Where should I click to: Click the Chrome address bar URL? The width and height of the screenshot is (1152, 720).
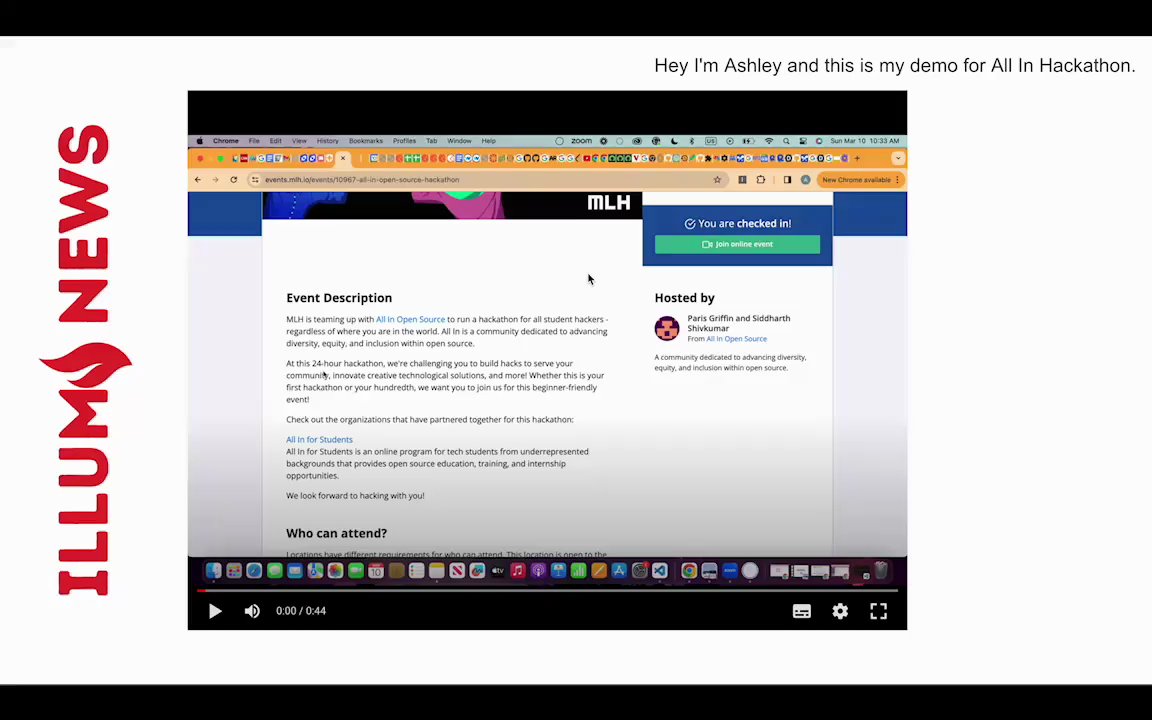[x=361, y=179]
